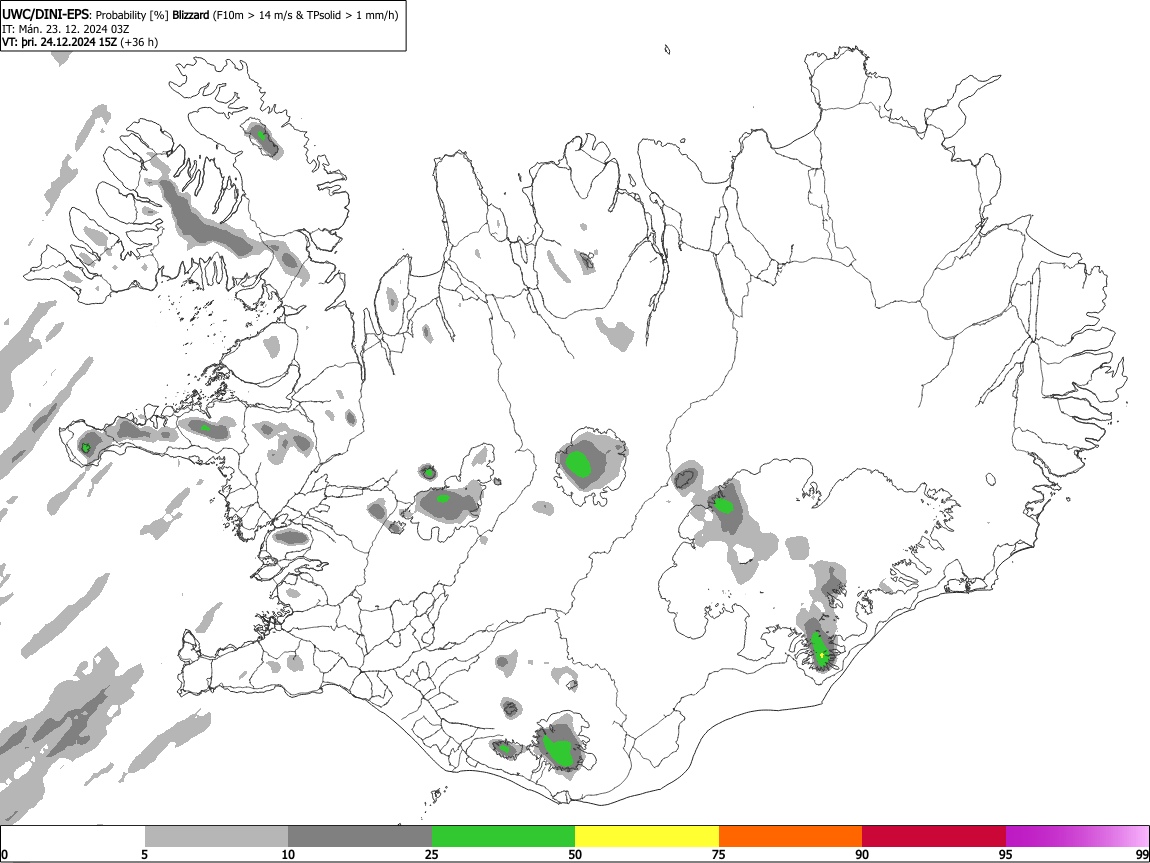
Task: Click the 'VT: þri. 24.12.2024 15Z' line
Action: tap(59, 42)
